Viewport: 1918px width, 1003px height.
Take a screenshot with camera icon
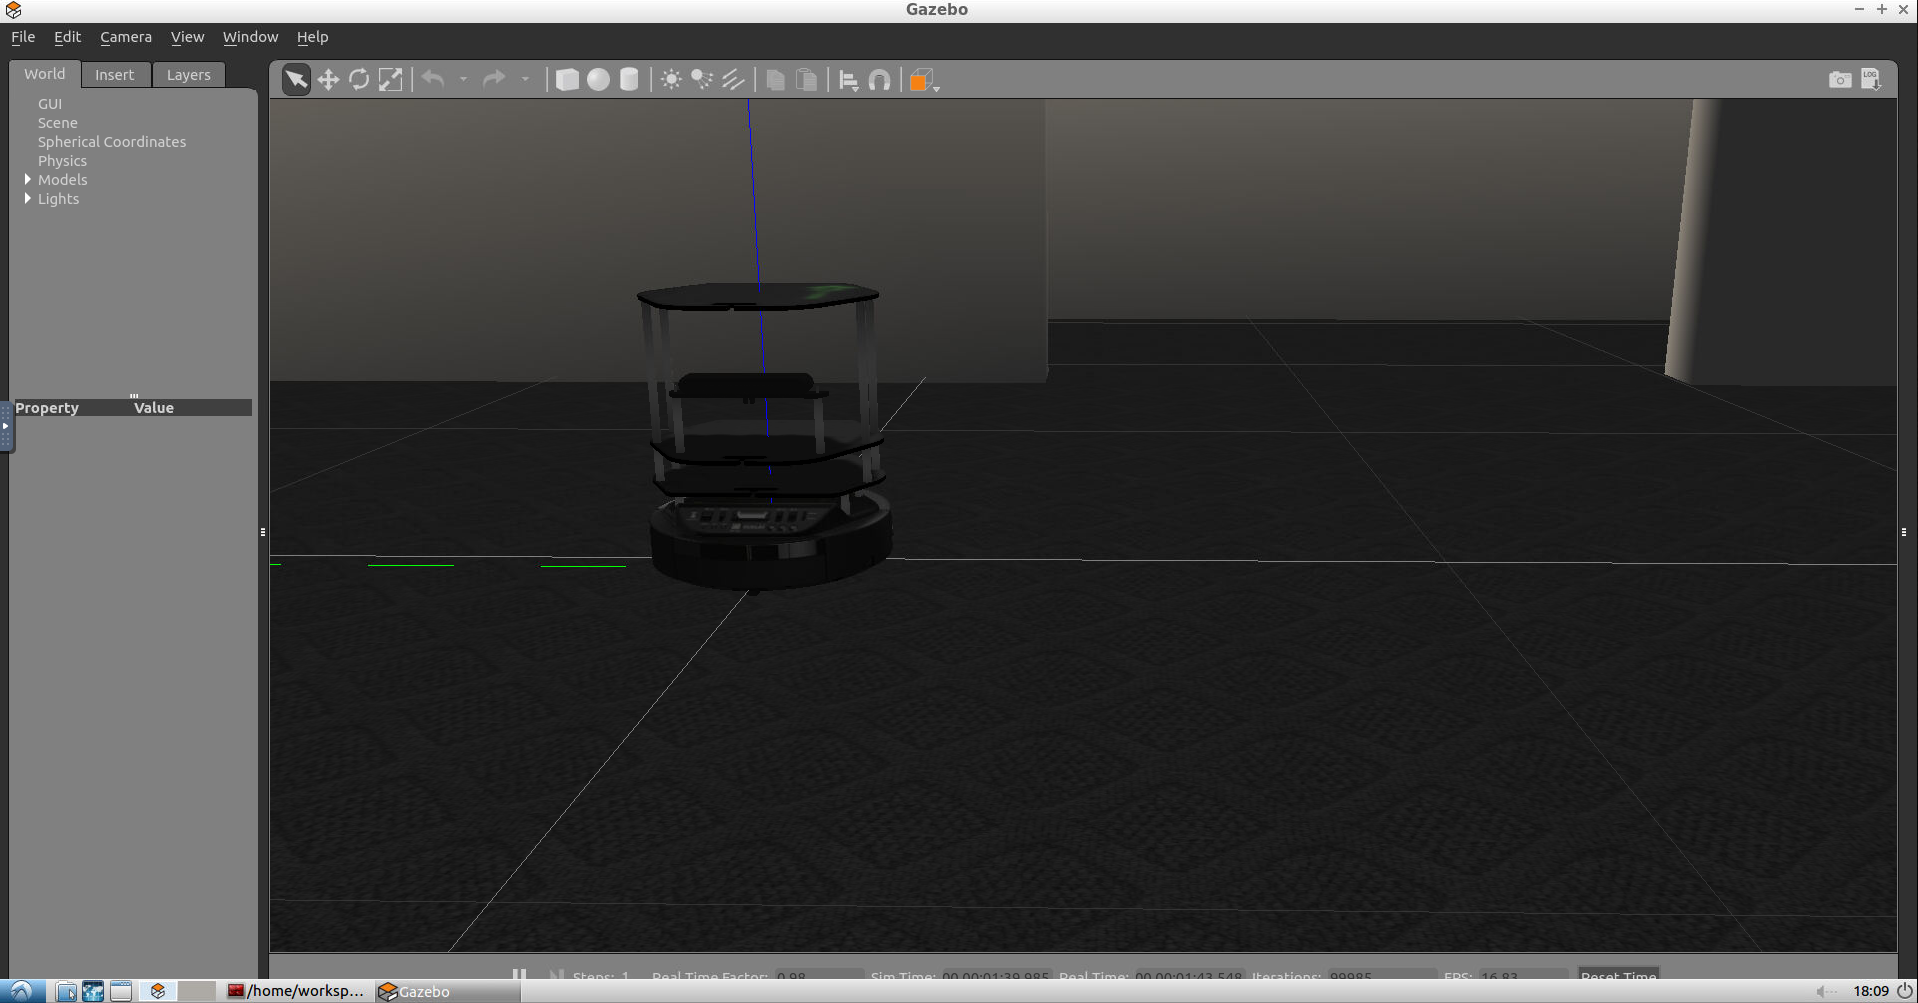1840,79
